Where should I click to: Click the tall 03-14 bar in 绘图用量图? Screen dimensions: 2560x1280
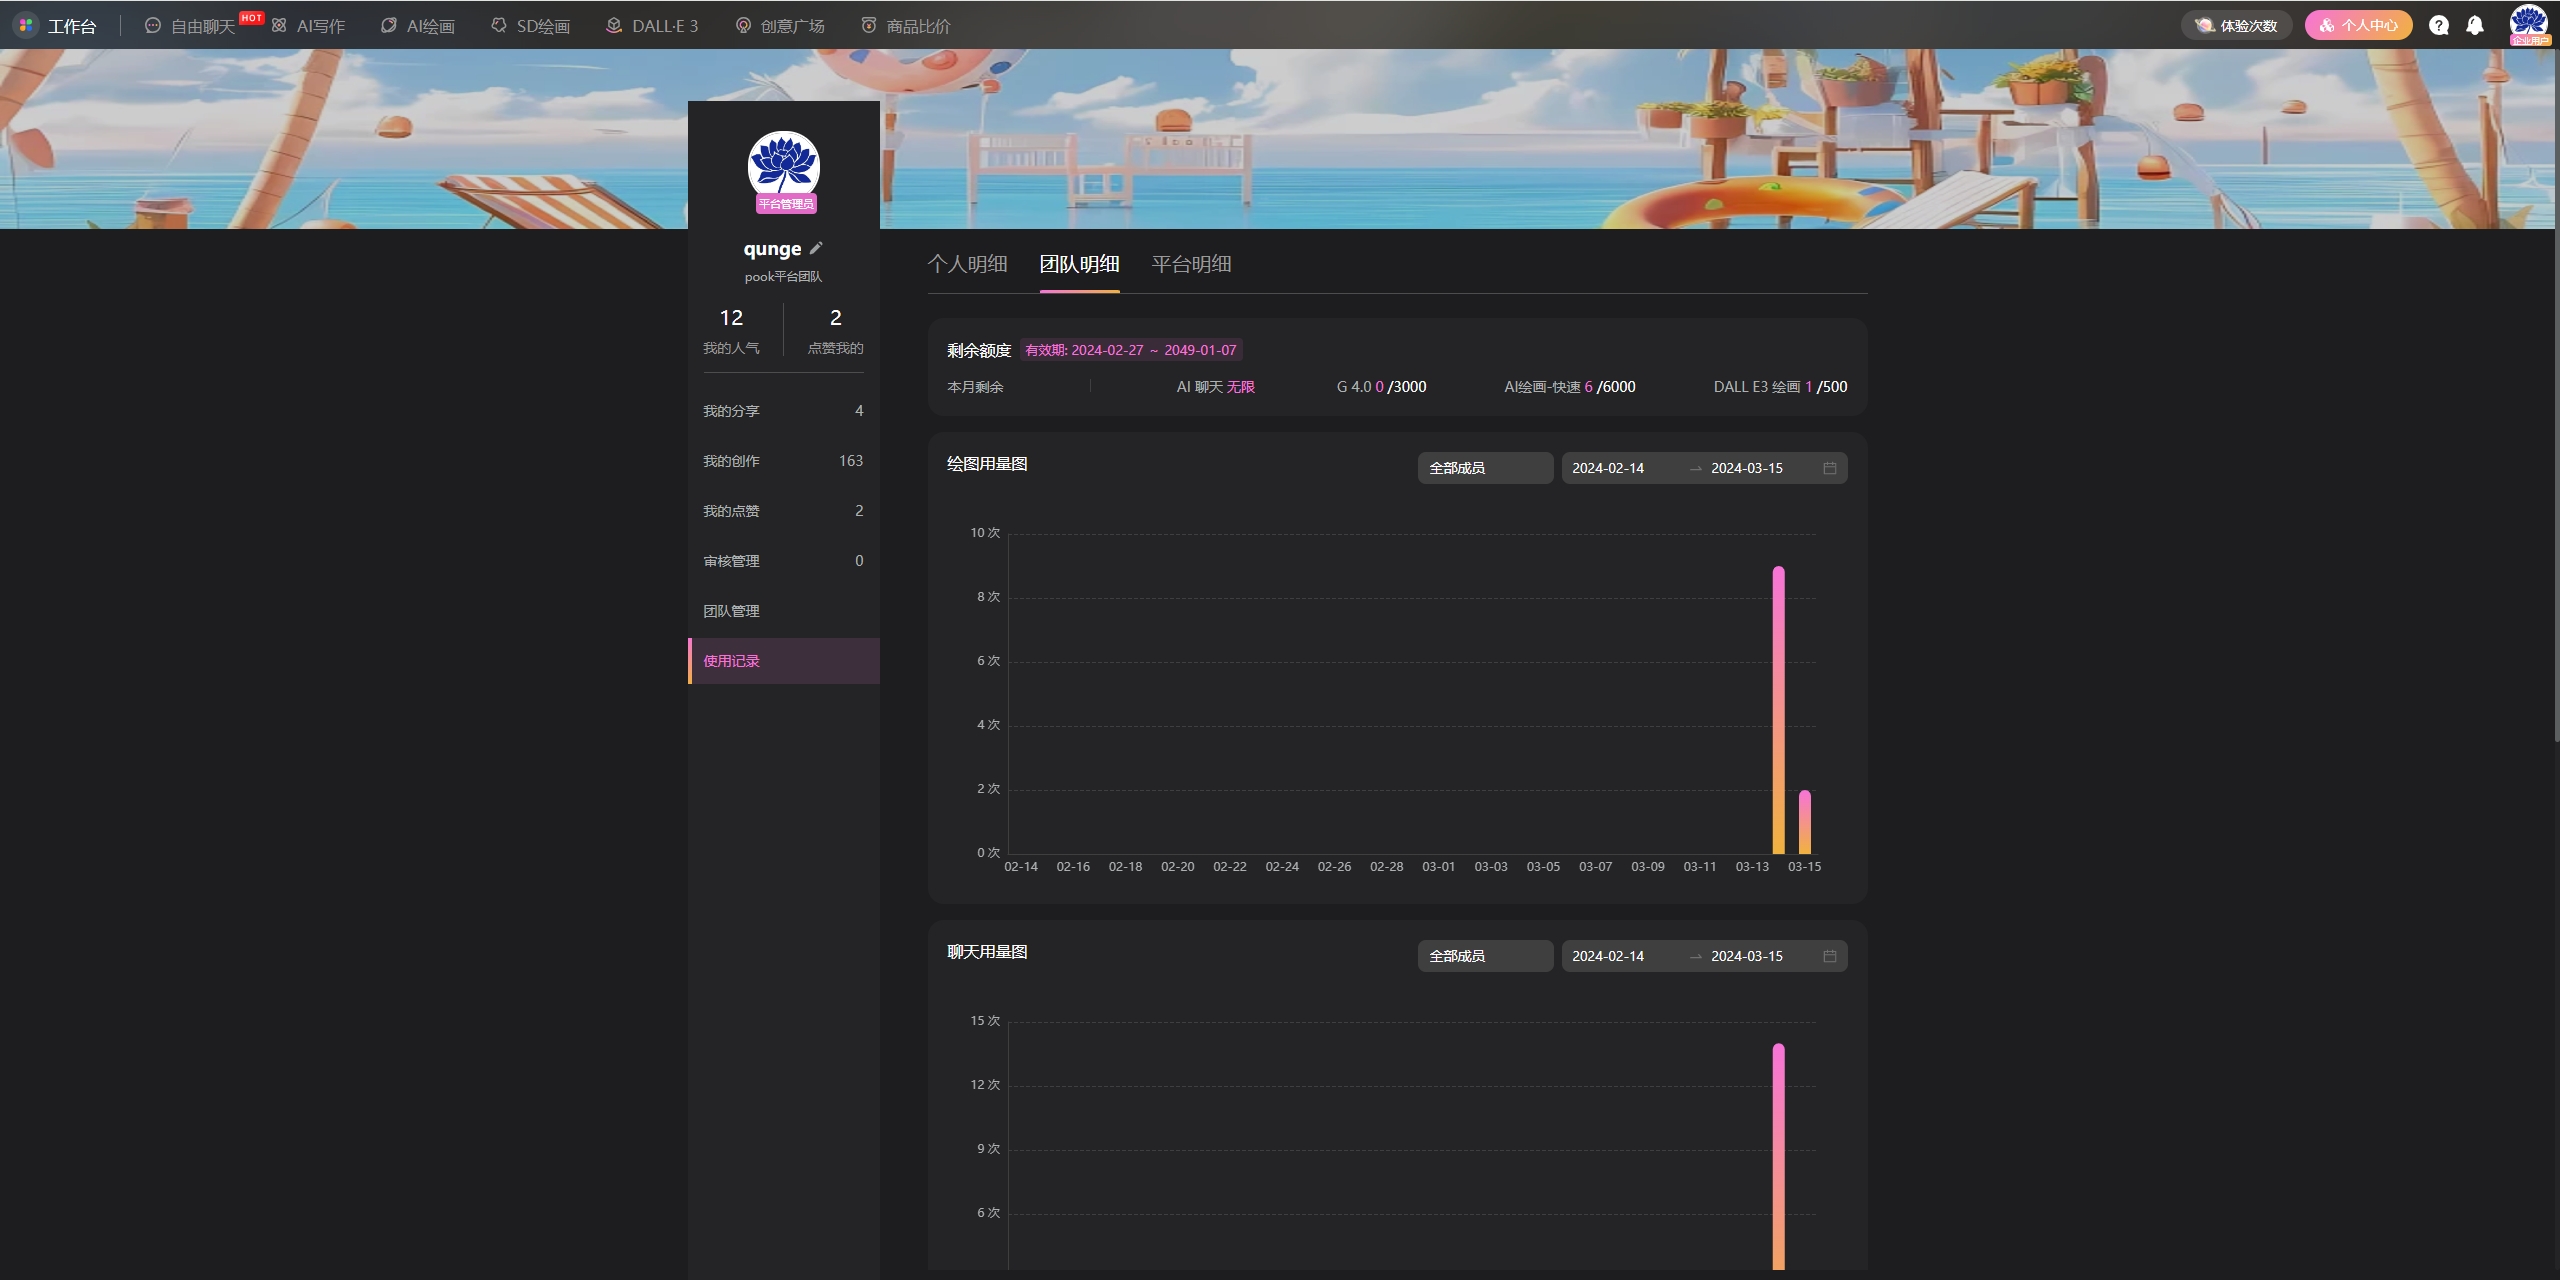click(x=1778, y=710)
